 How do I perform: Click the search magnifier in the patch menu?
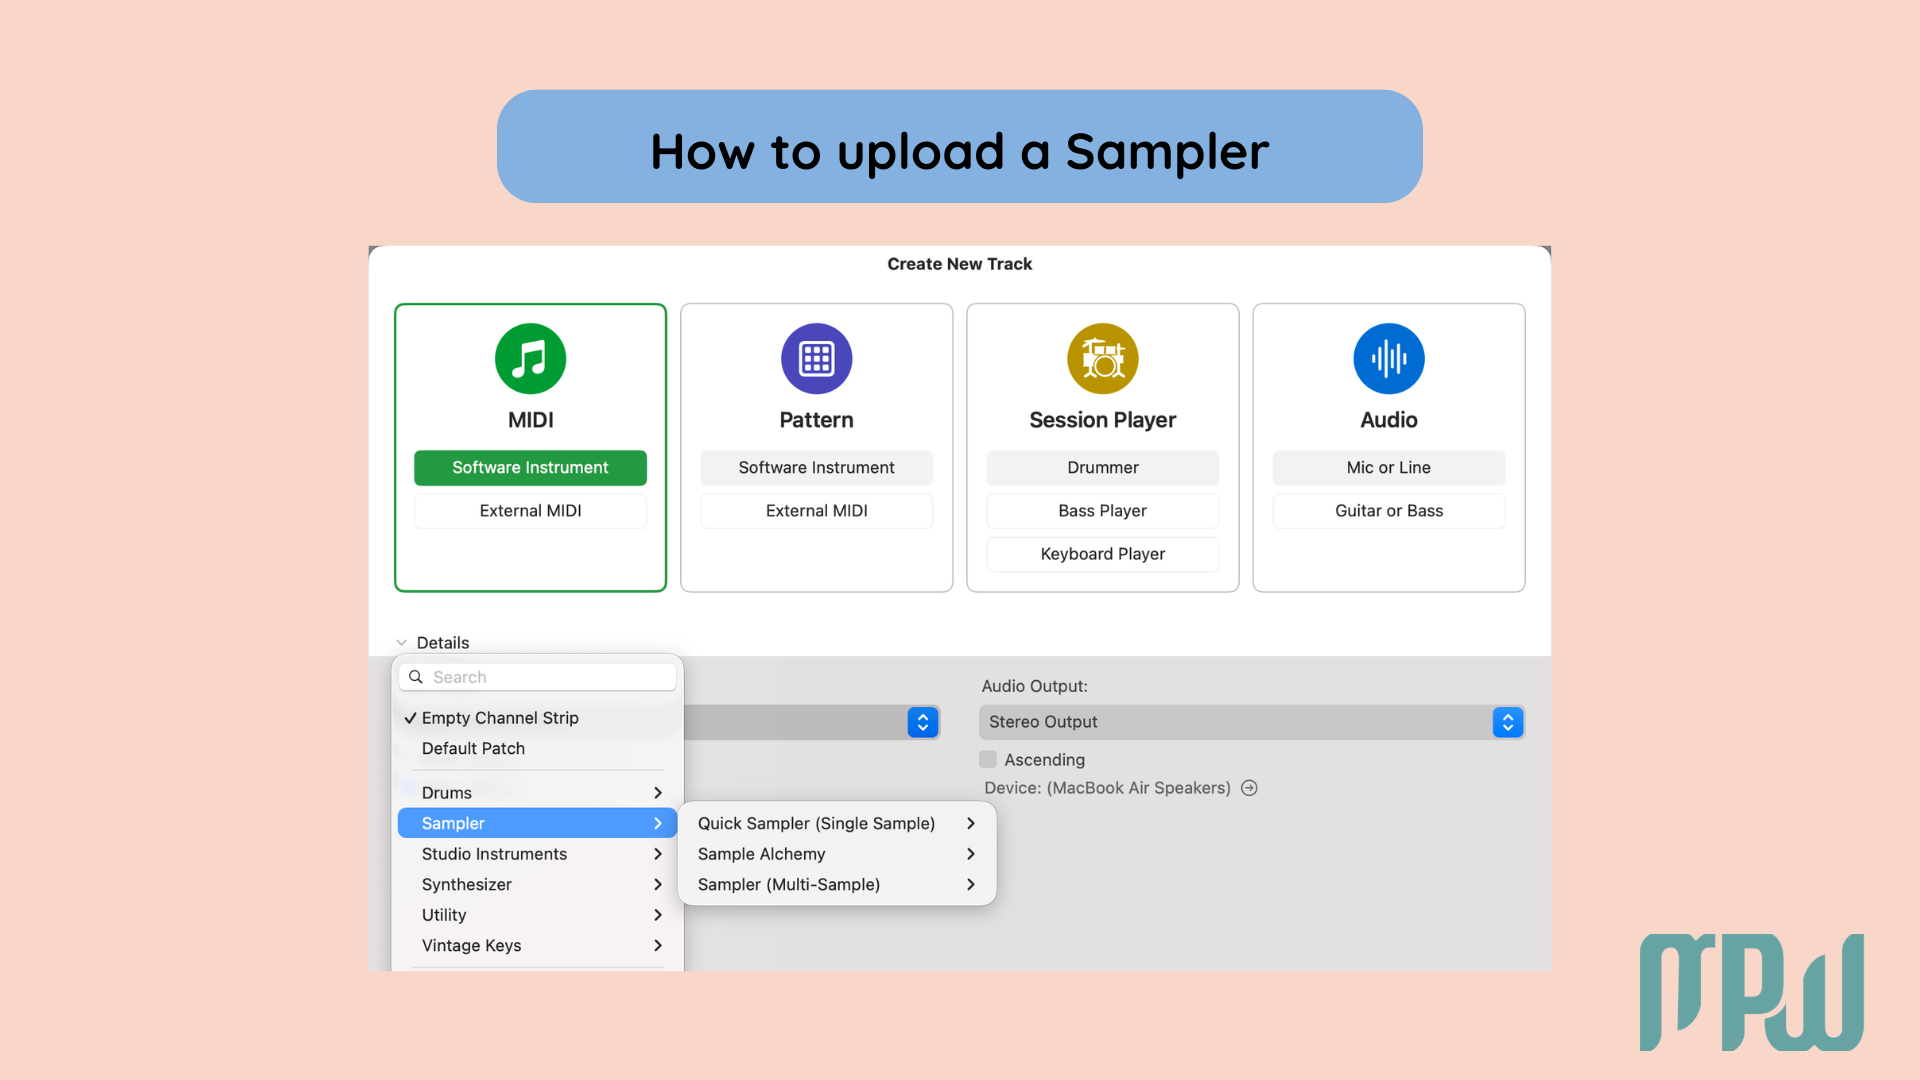(416, 677)
